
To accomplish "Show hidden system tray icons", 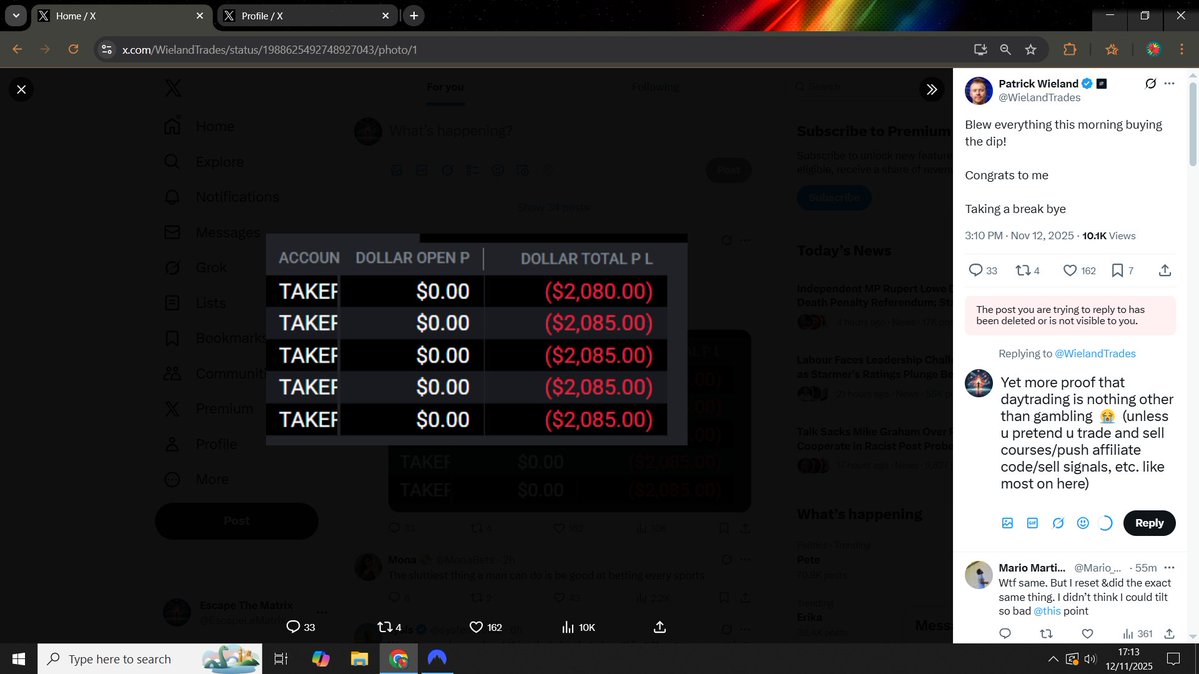I will (1053, 659).
